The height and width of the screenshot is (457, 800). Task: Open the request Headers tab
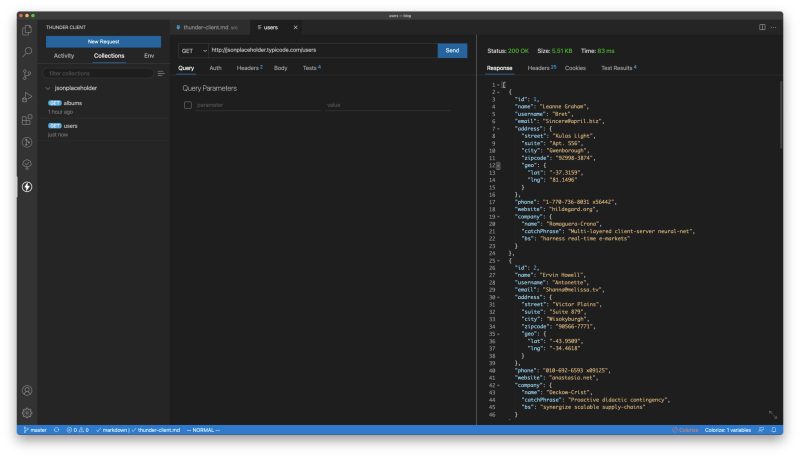(249, 68)
